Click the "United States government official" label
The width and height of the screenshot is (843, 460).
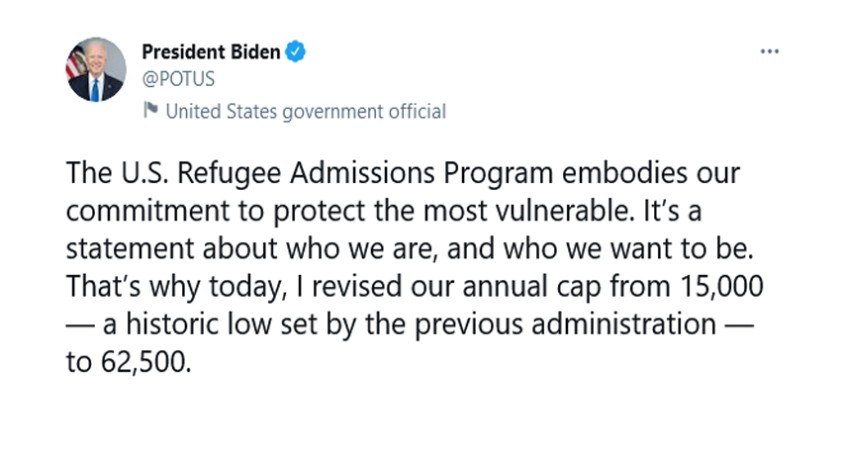[305, 111]
